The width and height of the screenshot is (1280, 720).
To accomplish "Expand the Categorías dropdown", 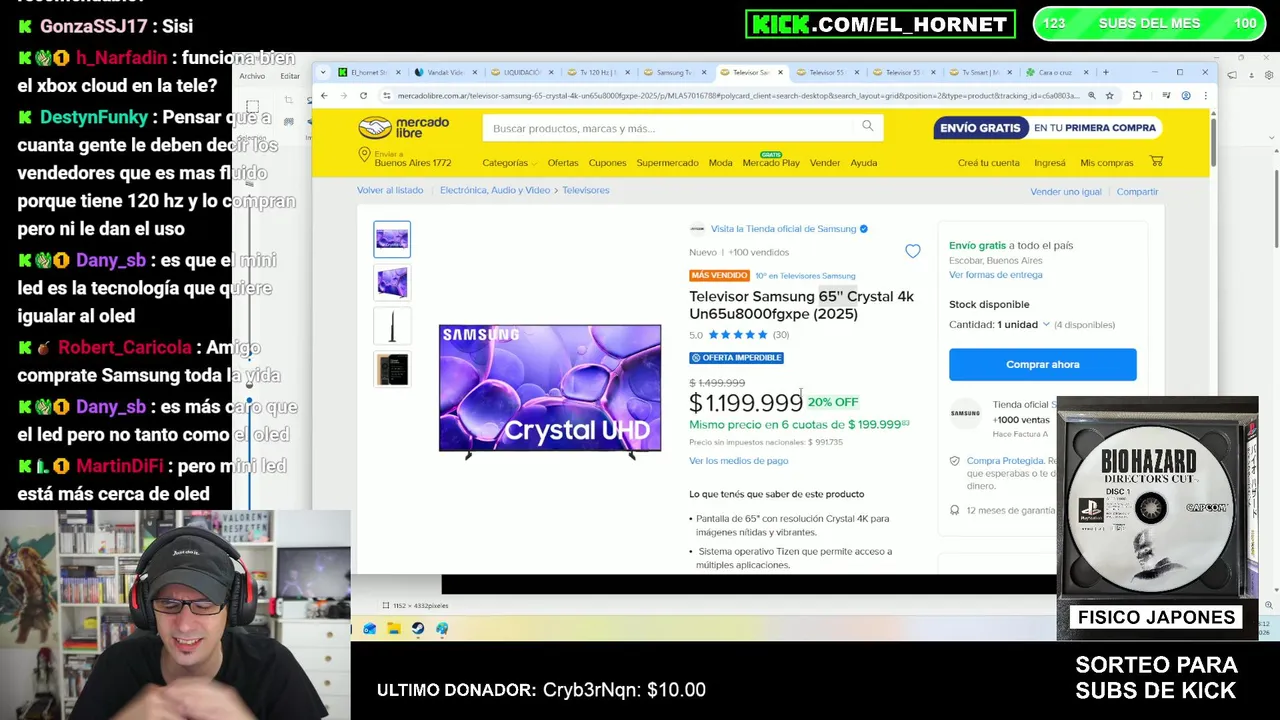I will click(509, 163).
